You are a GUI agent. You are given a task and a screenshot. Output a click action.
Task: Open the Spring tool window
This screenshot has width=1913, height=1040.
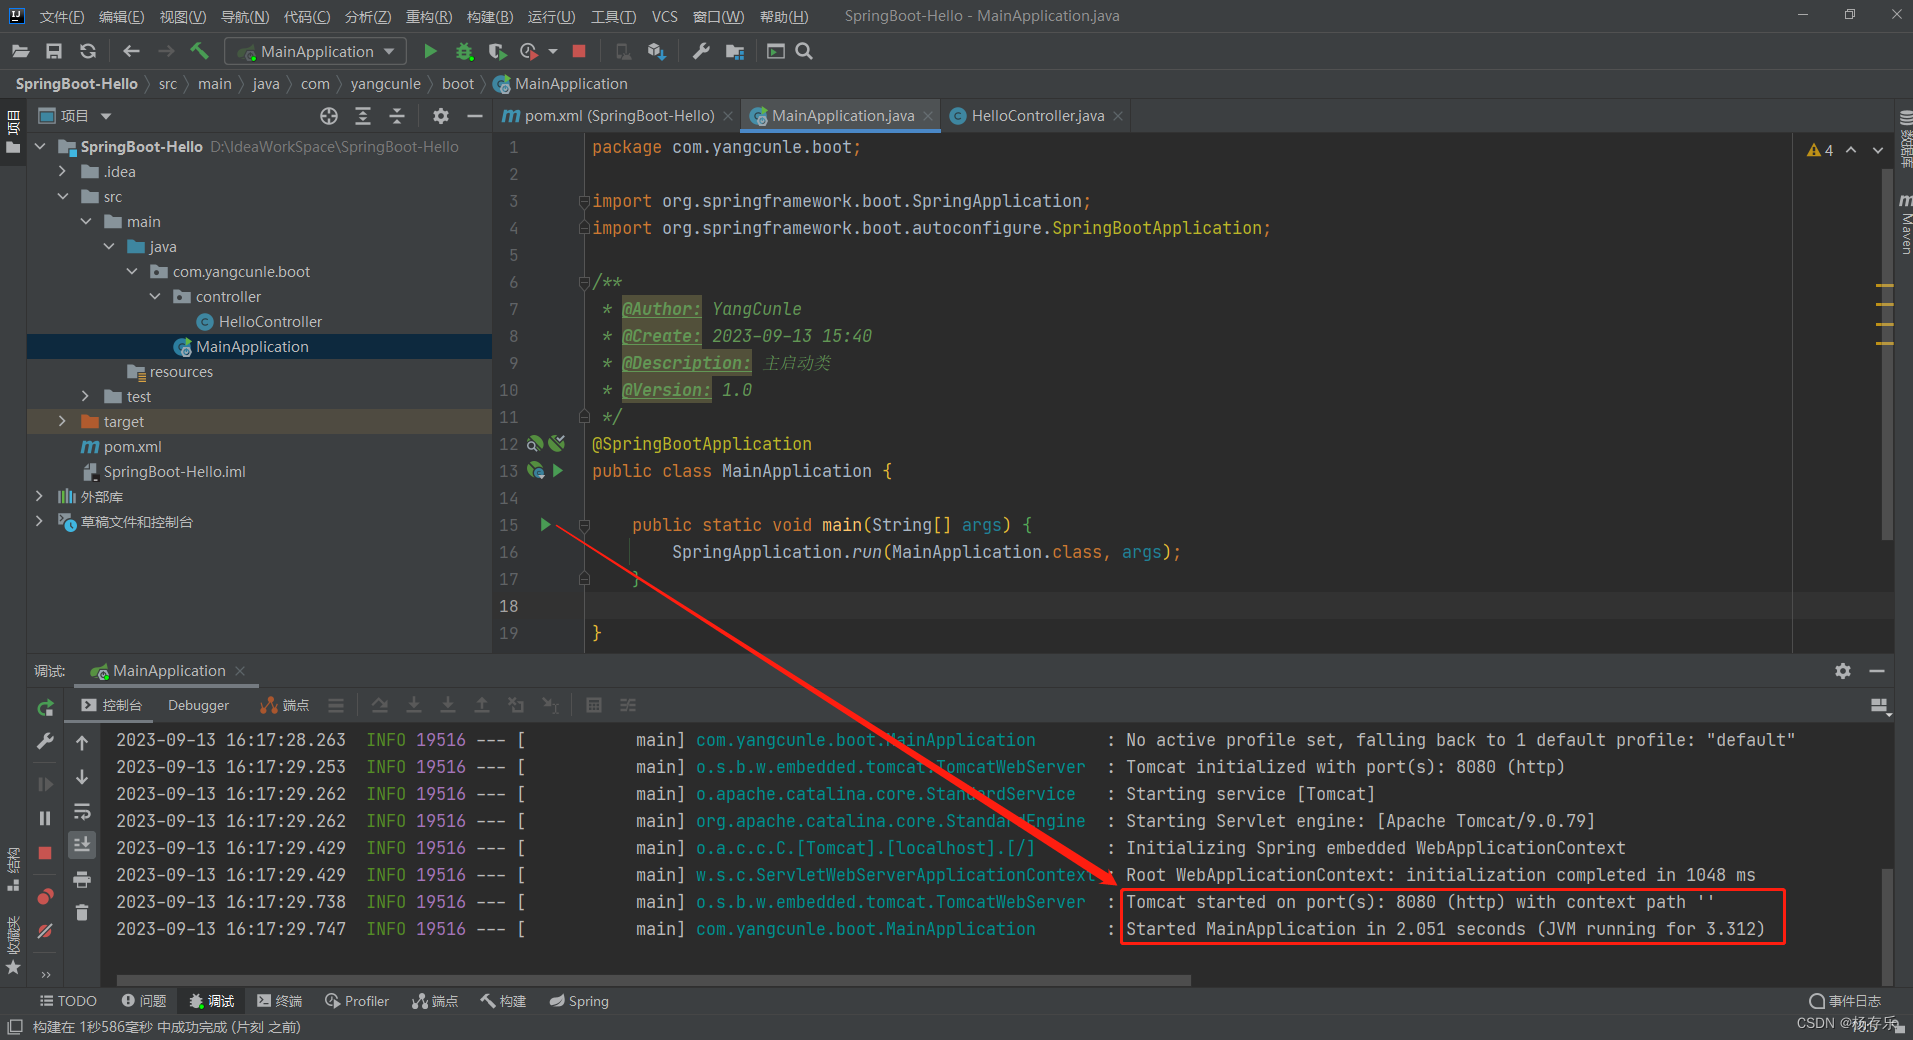[579, 1001]
